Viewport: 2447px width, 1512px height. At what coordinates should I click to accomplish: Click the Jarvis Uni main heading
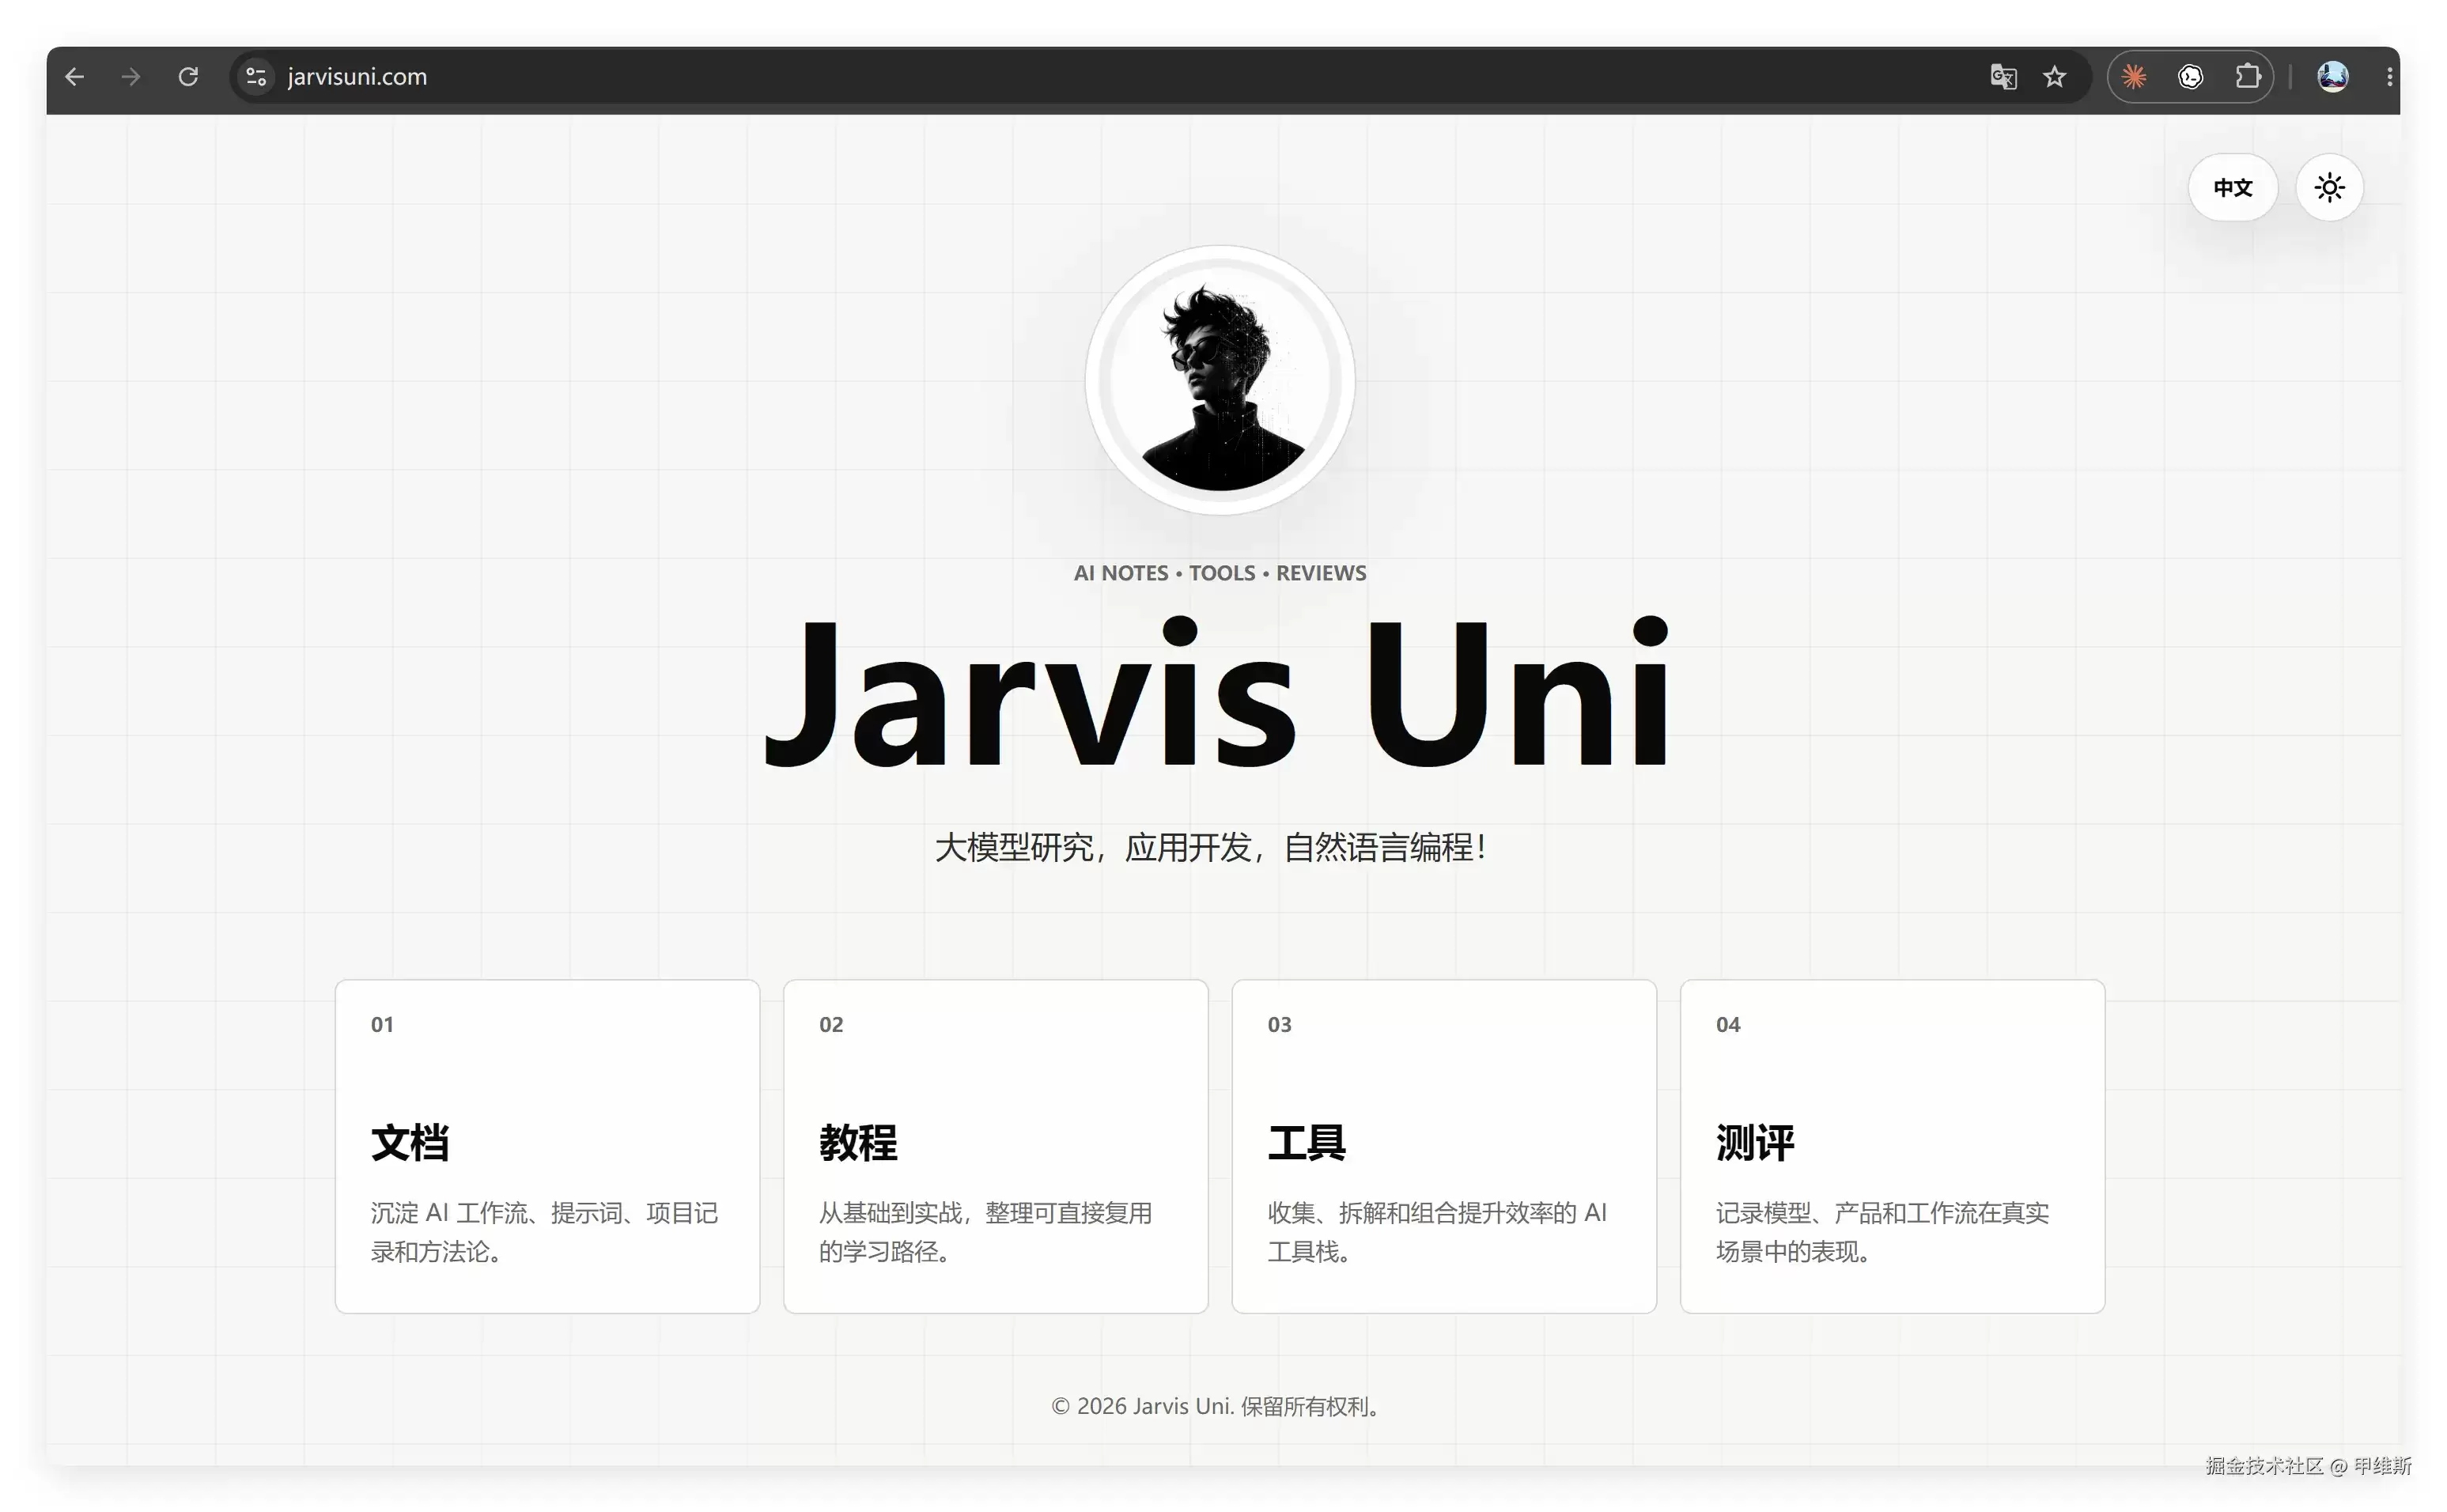coord(1218,693)
